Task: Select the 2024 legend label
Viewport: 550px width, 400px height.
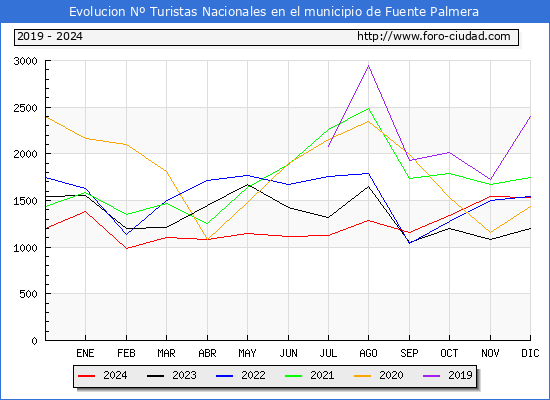Action: click(115, 375)
